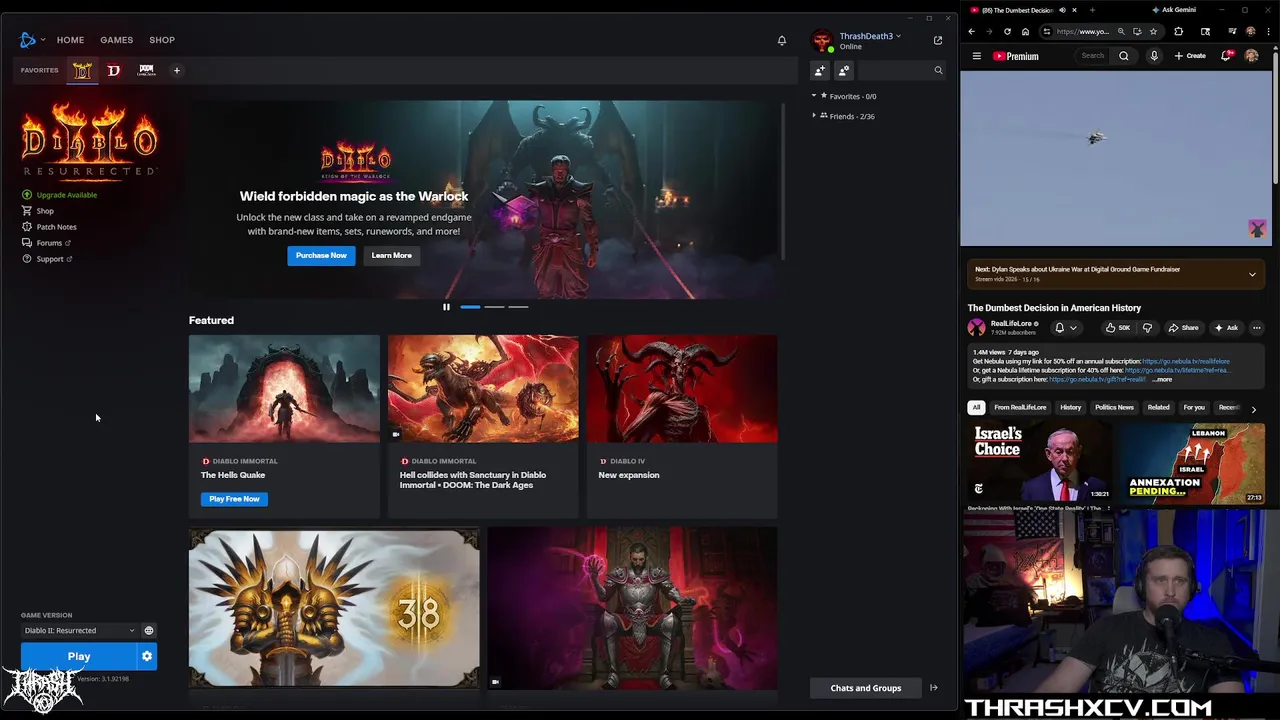
Task: Bookmark this page with star icon
Action: pos(1153,31)
